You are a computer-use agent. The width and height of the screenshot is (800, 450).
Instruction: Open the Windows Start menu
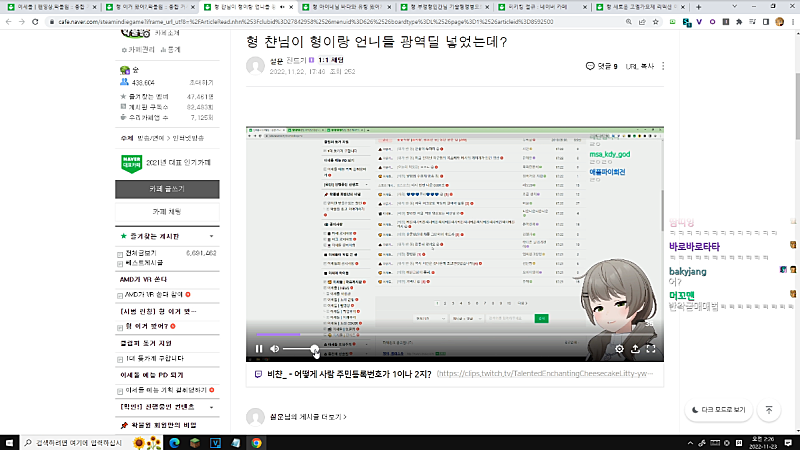pos(9,443)
